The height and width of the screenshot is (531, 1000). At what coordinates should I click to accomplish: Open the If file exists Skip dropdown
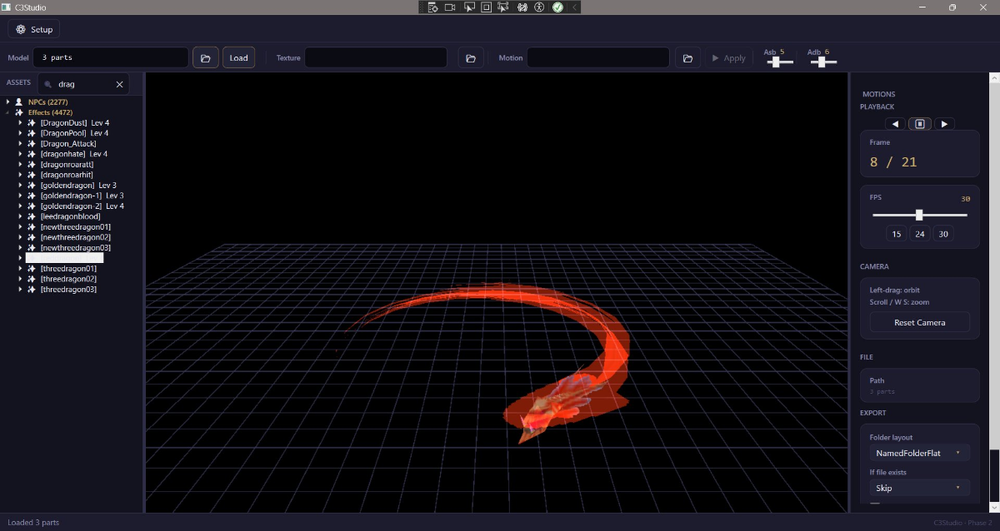(x=920, y=488)
